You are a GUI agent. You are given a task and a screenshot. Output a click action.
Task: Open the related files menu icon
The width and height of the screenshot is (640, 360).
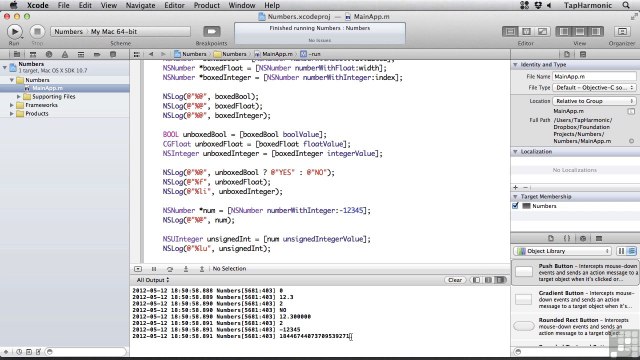137,54
